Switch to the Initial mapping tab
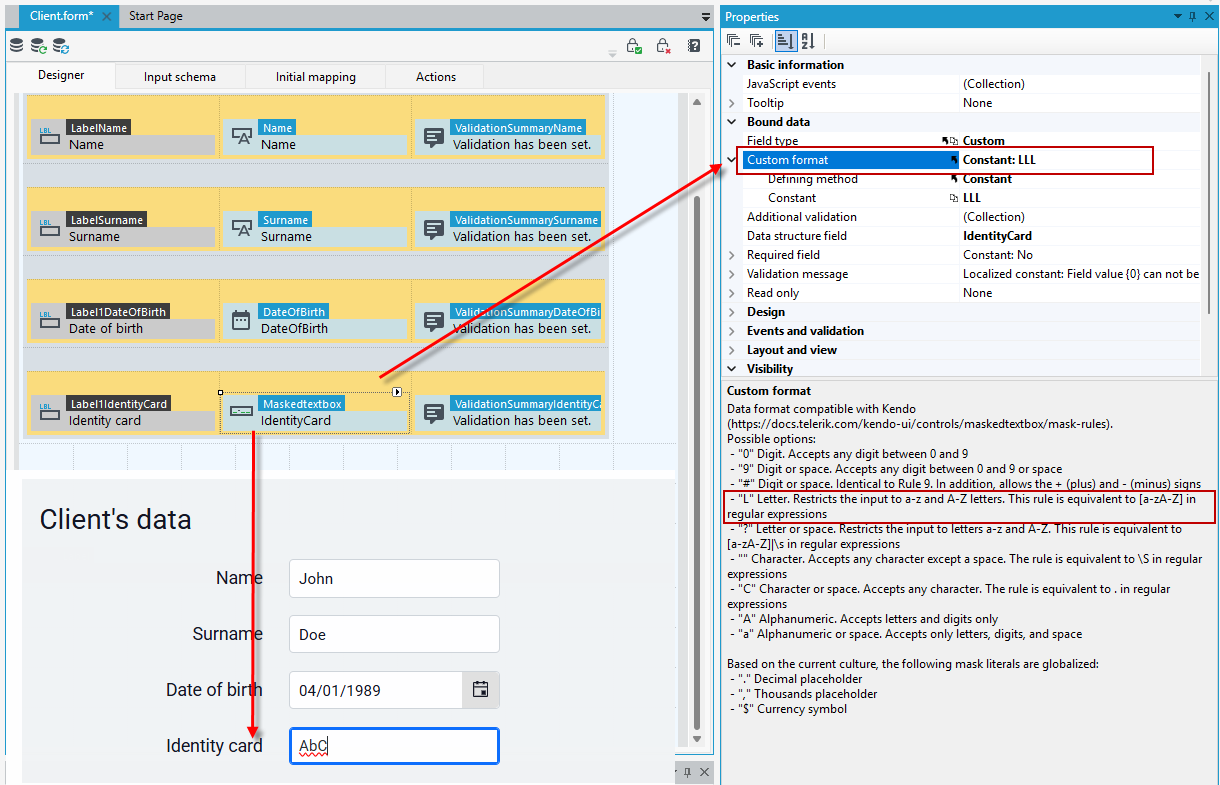This screenshot has height=785, width=1220. 316,77
